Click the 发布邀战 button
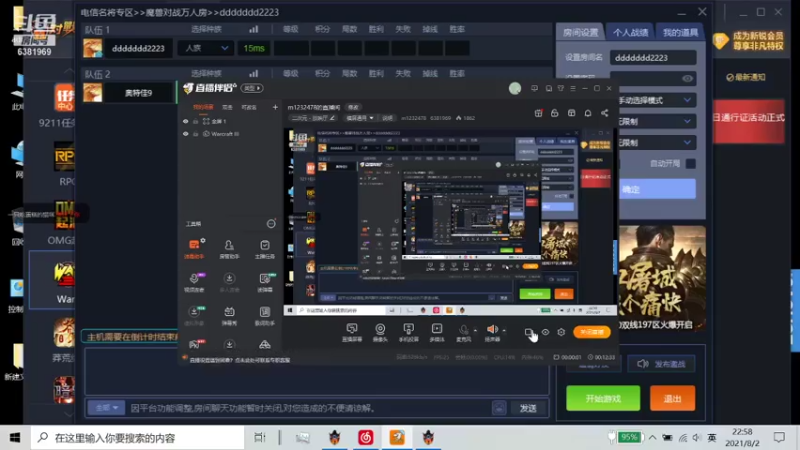800x450 pixels. pyautogui.click(x=661, y=364)
